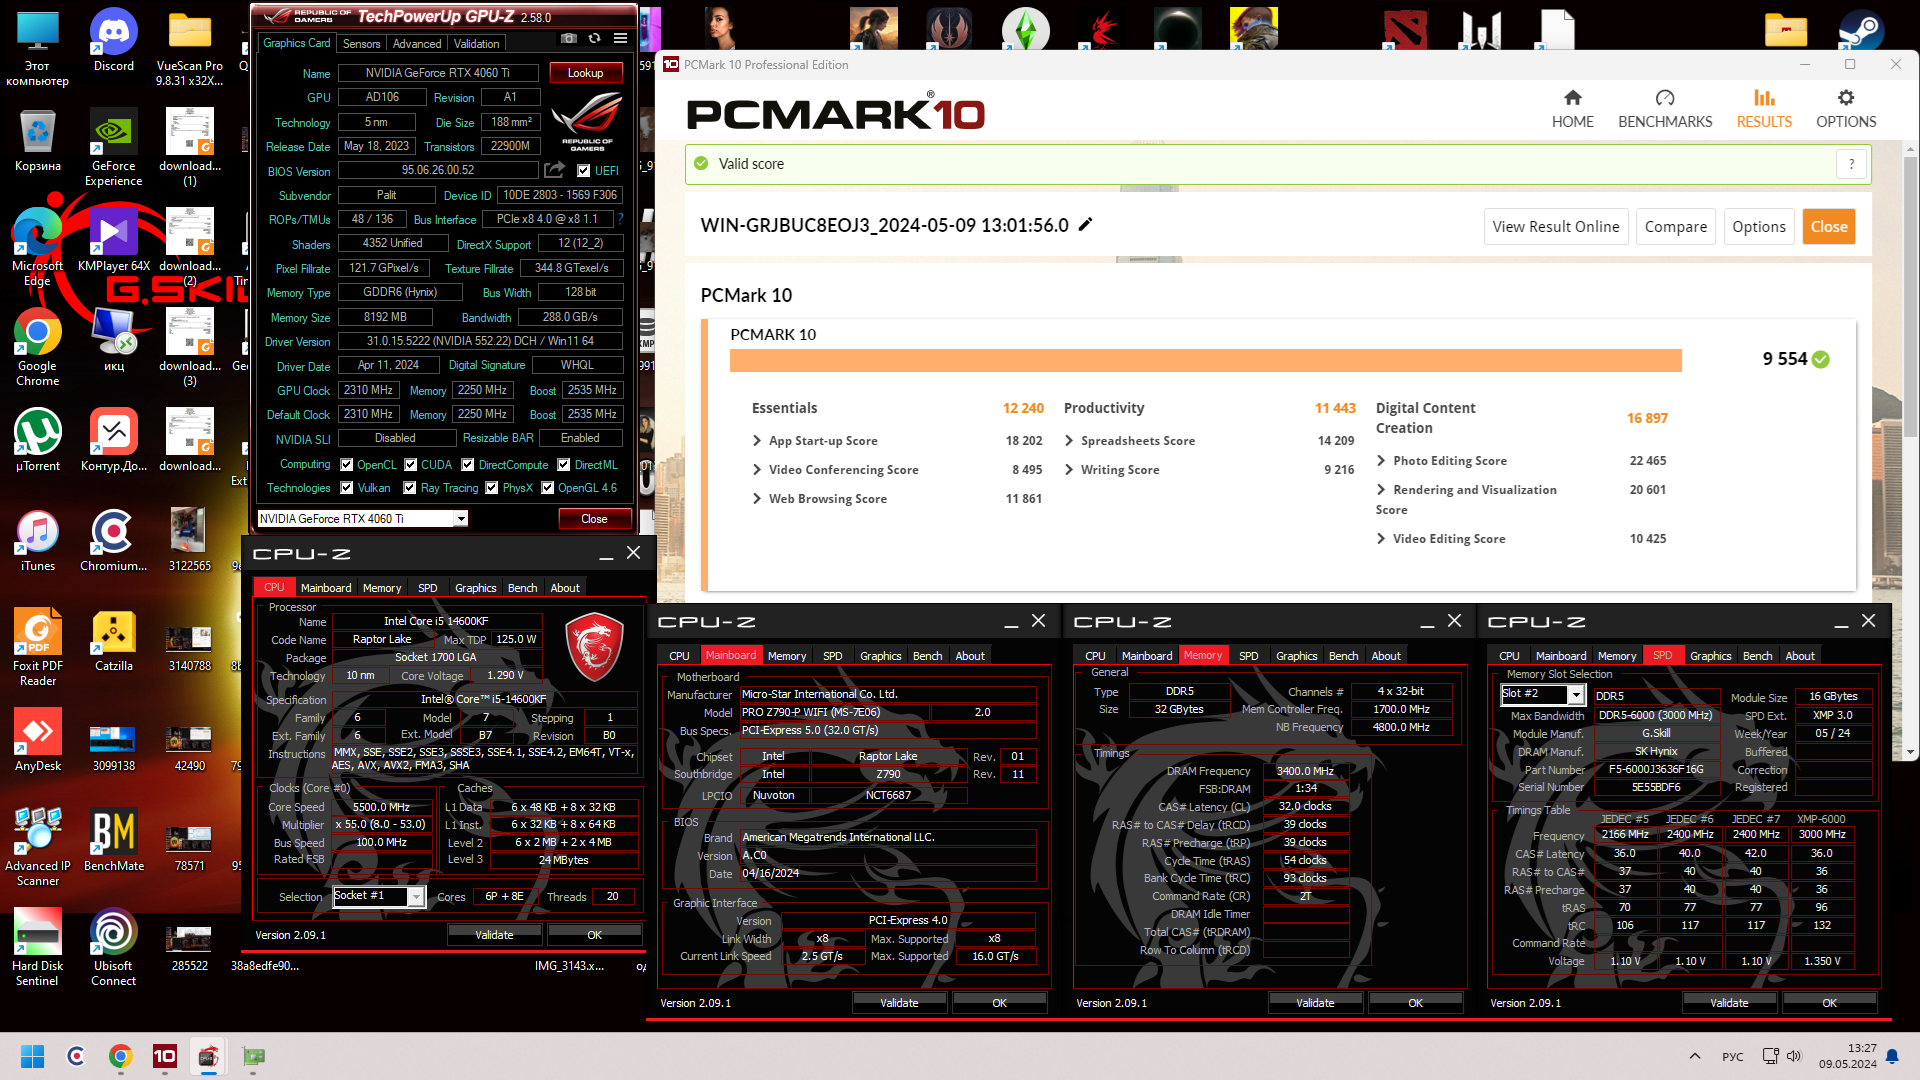Click View Result Online button

coord(1555,227)
